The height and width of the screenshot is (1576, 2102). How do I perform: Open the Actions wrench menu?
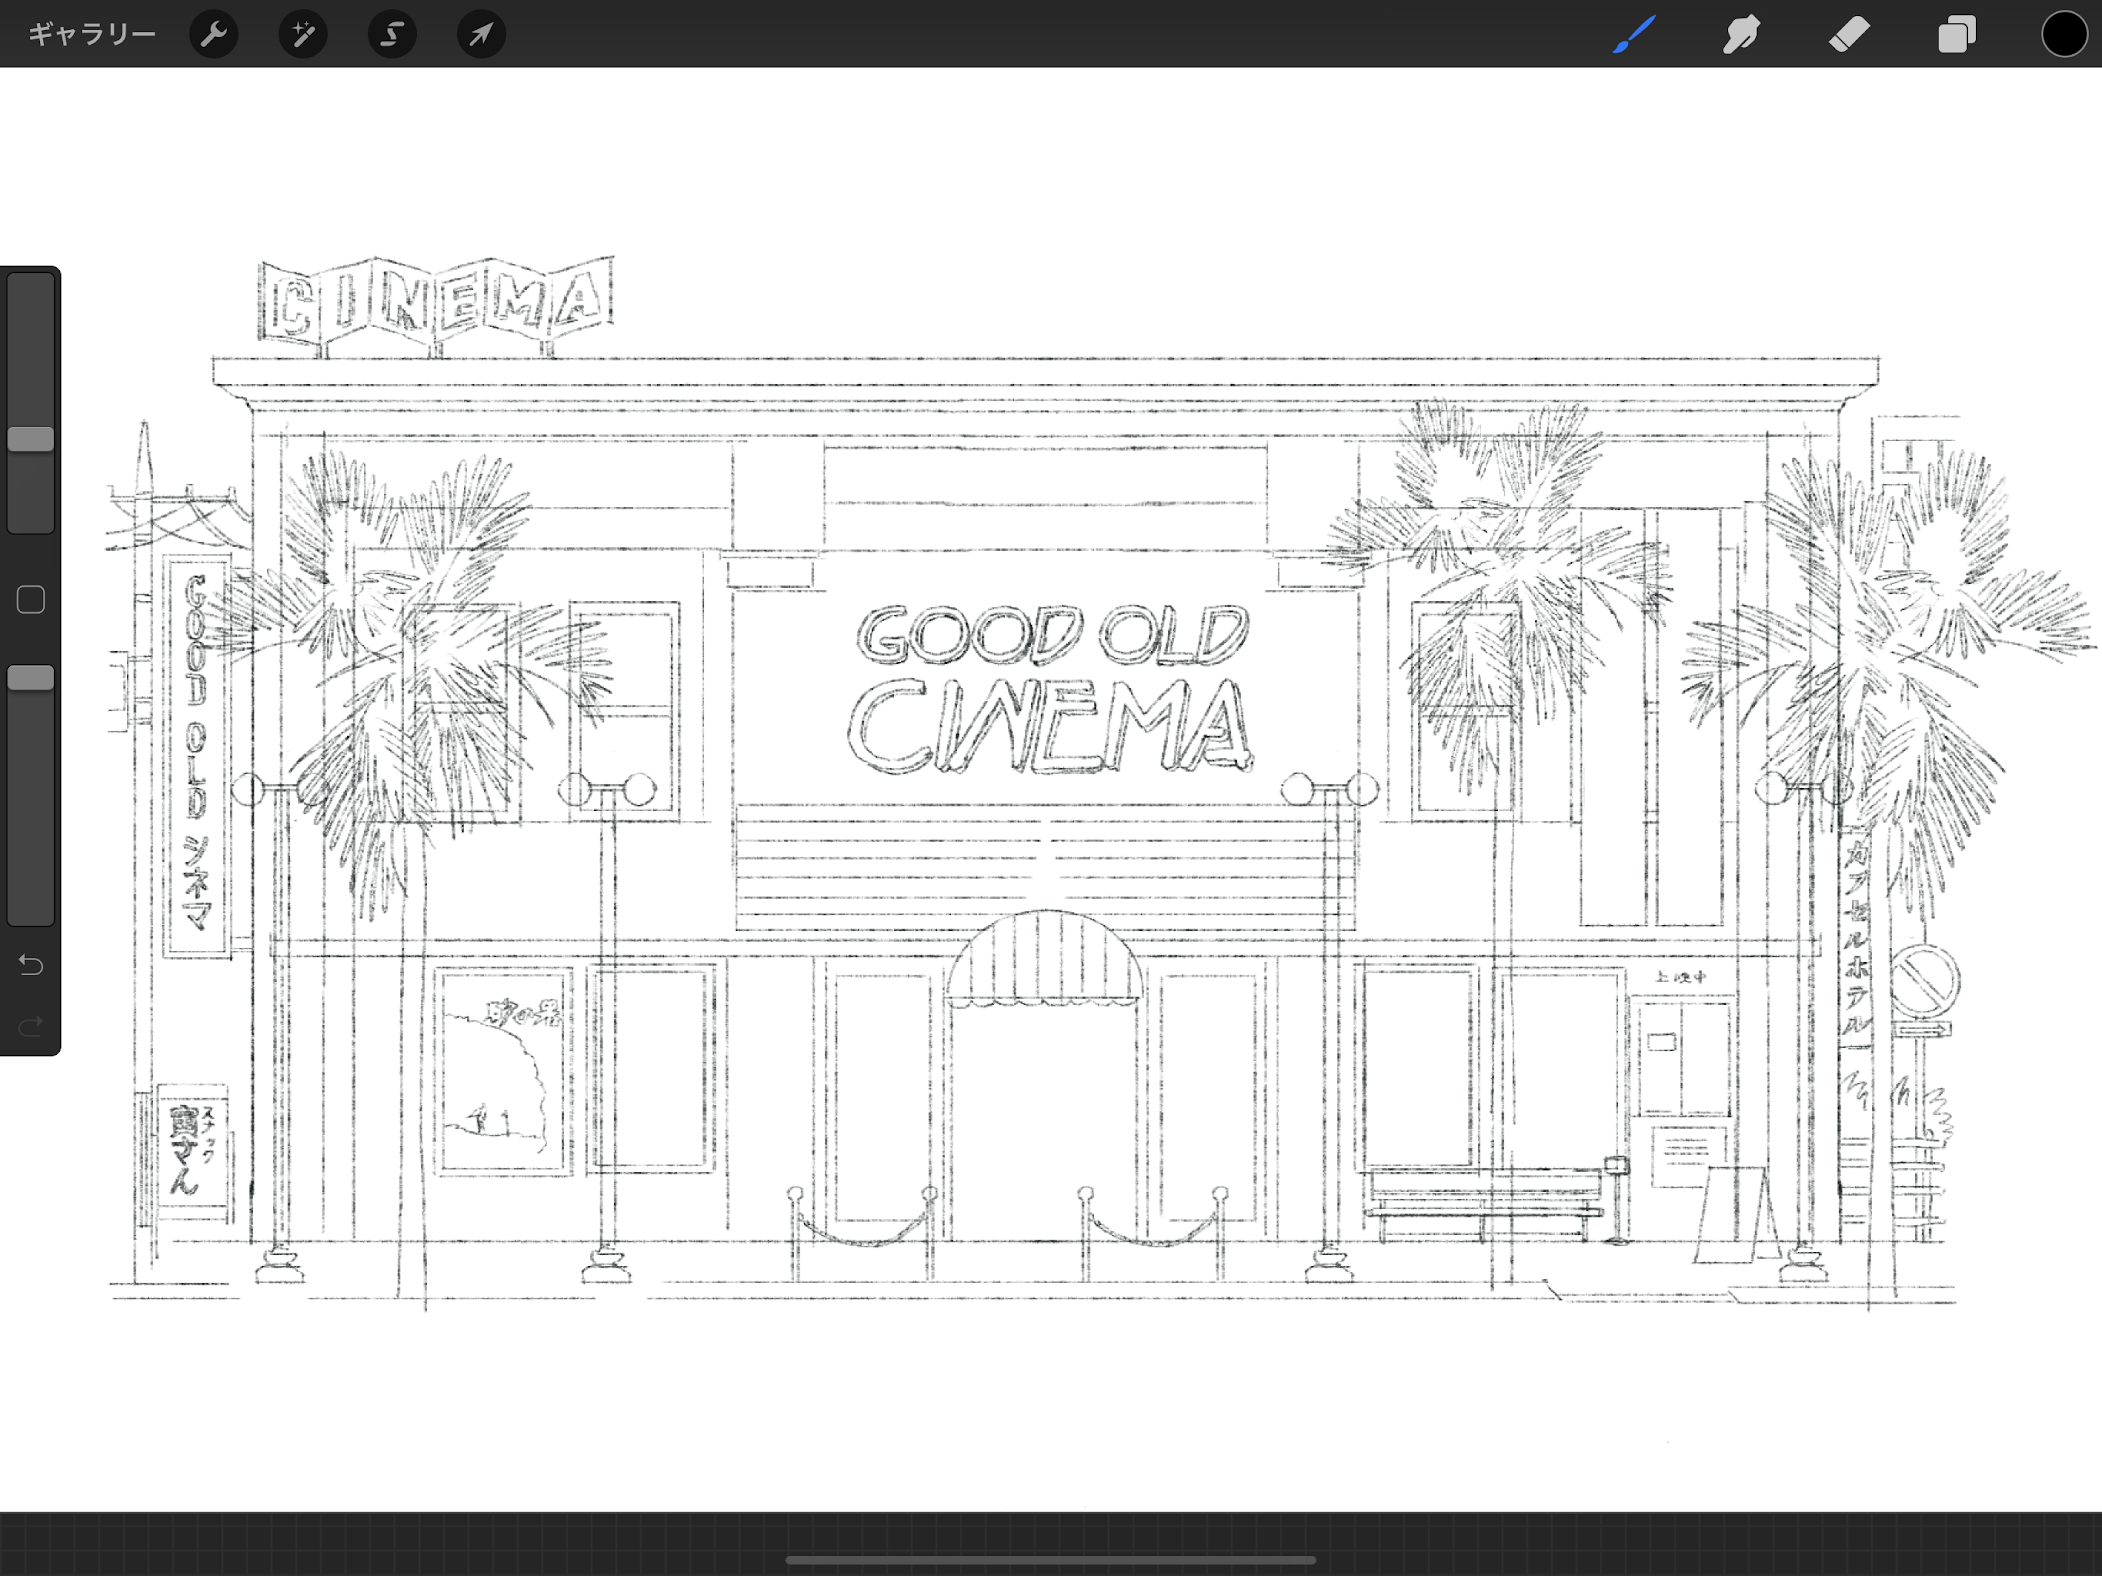[x=214, y=34]
